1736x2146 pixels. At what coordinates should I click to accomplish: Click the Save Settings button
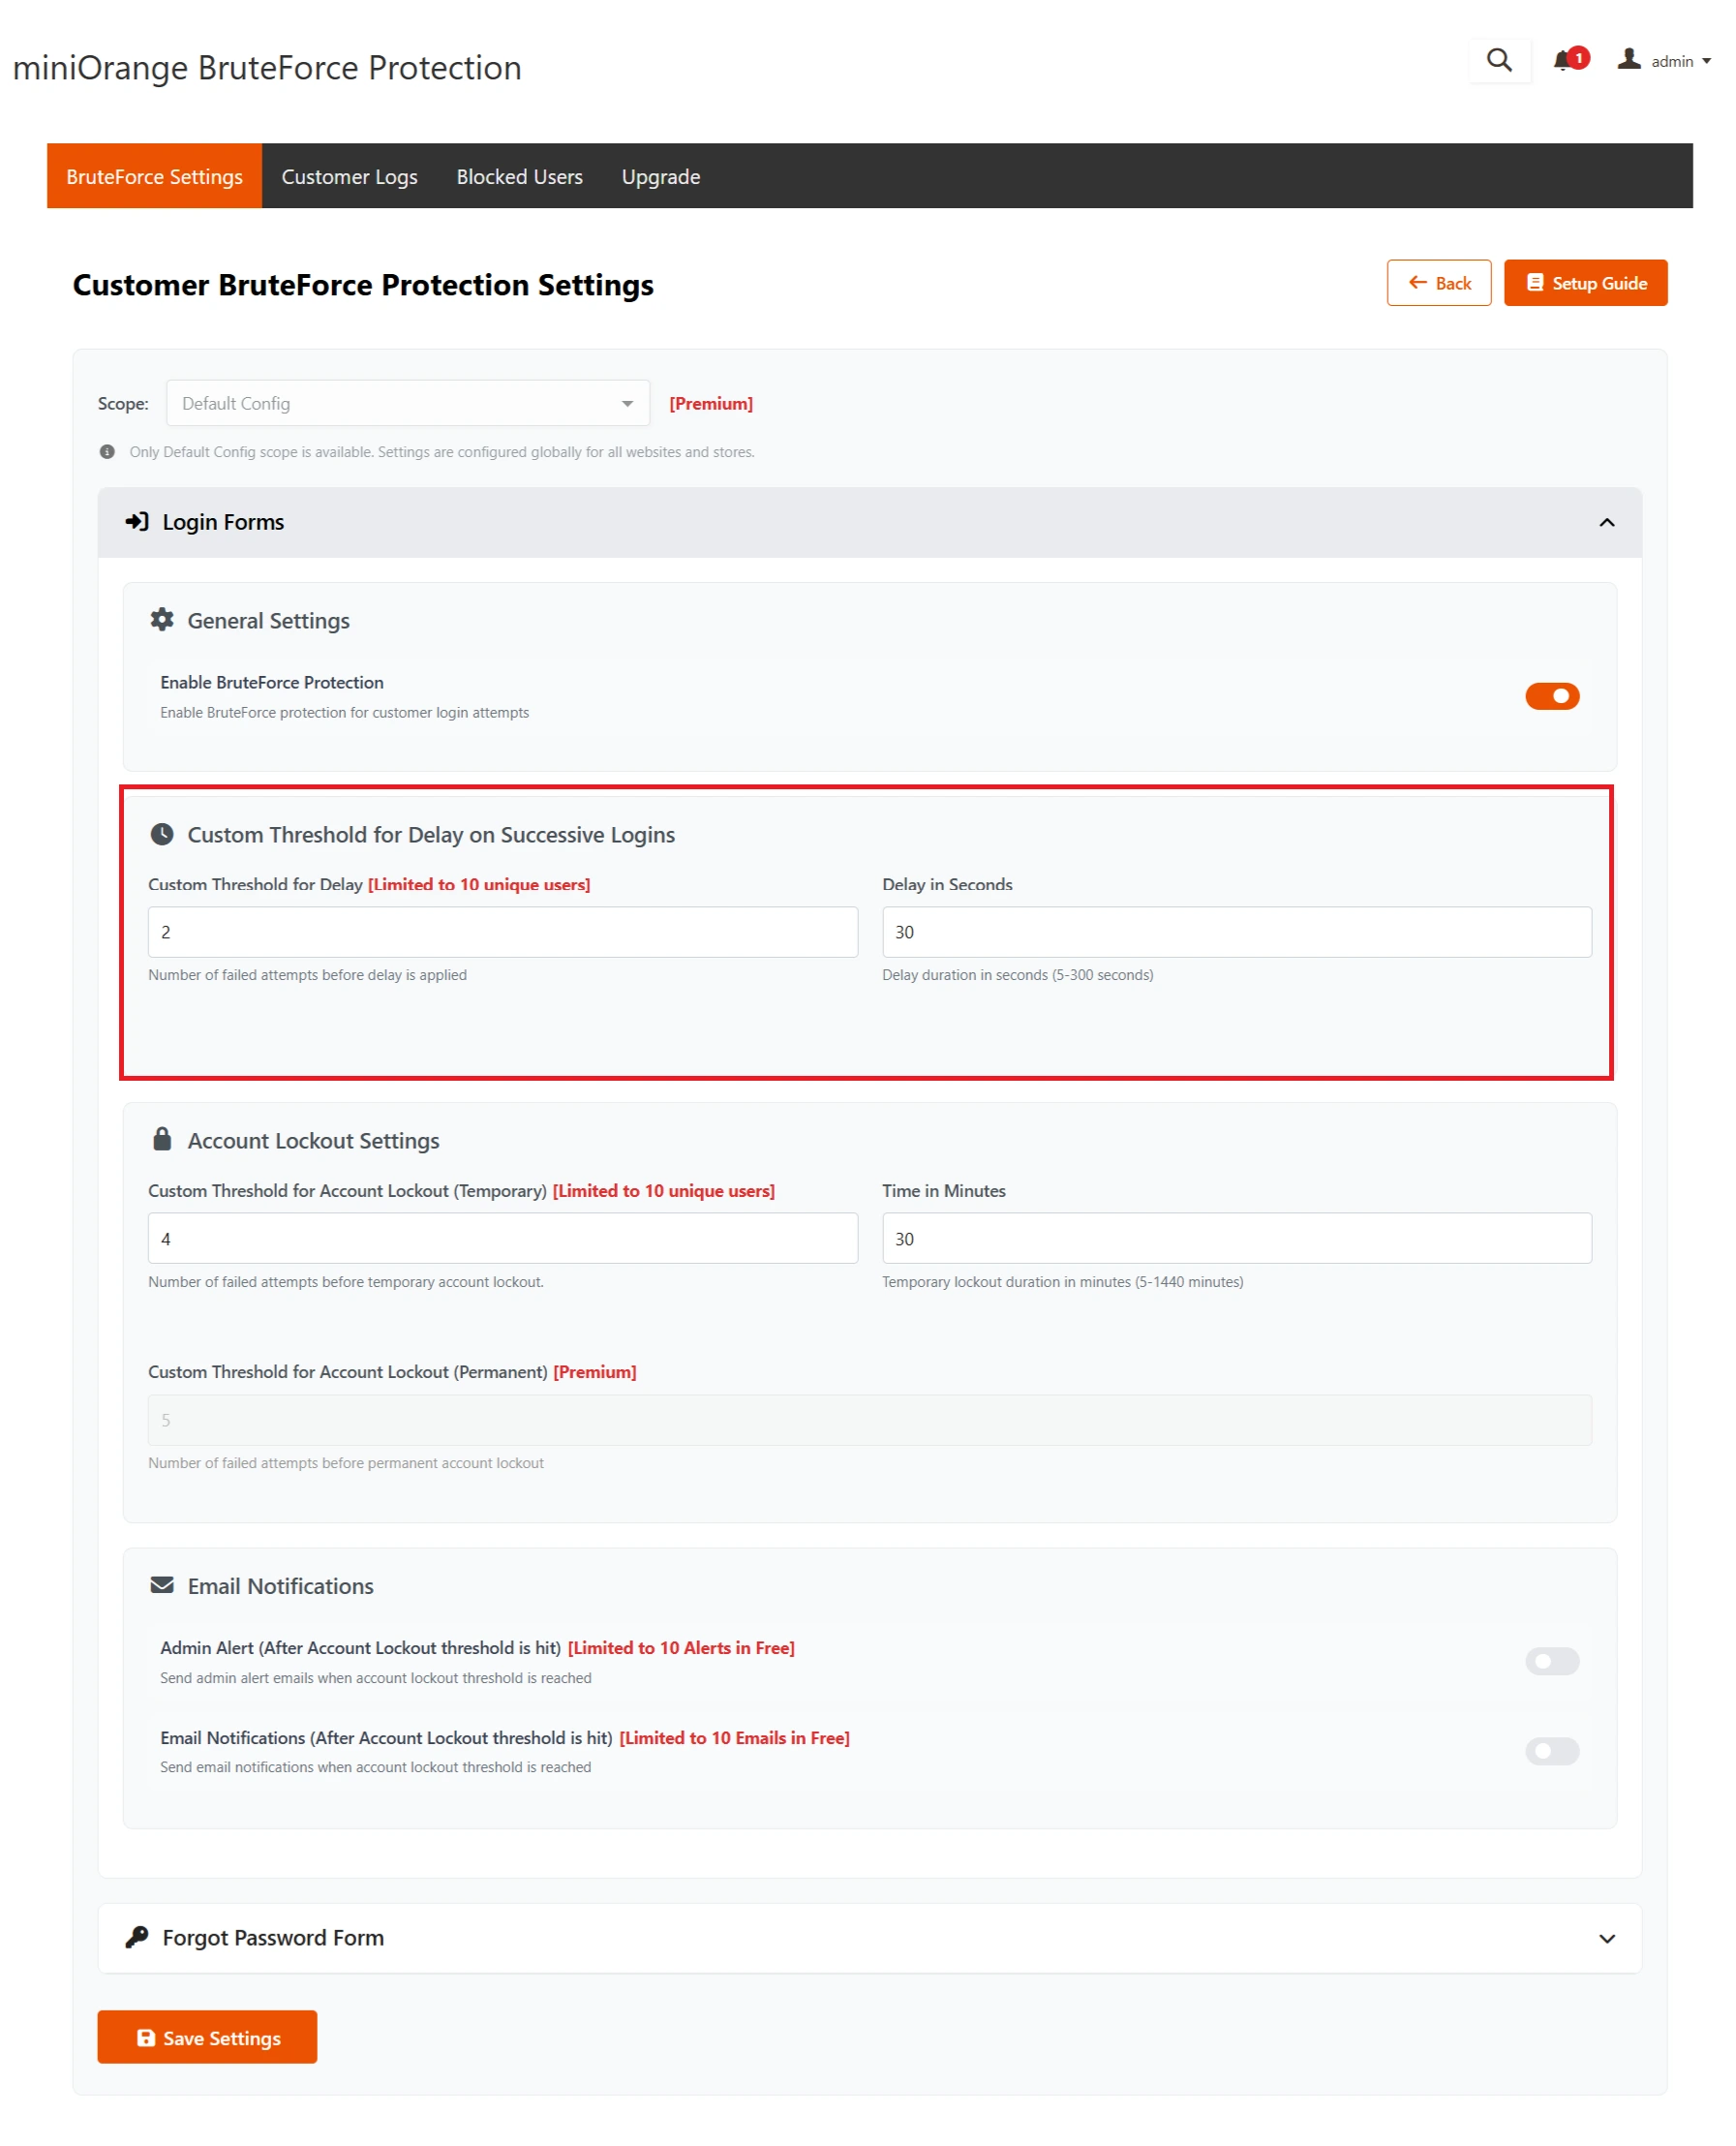tap(206, 2037)
